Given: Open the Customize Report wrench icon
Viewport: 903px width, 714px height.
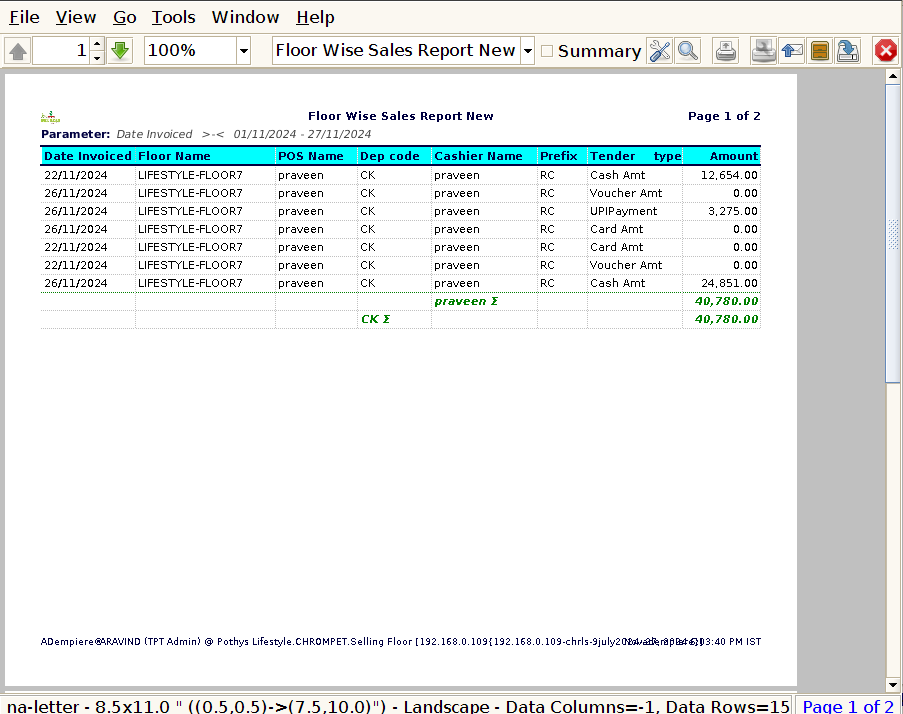Looking at the screenshot, I should coord(659,51).
